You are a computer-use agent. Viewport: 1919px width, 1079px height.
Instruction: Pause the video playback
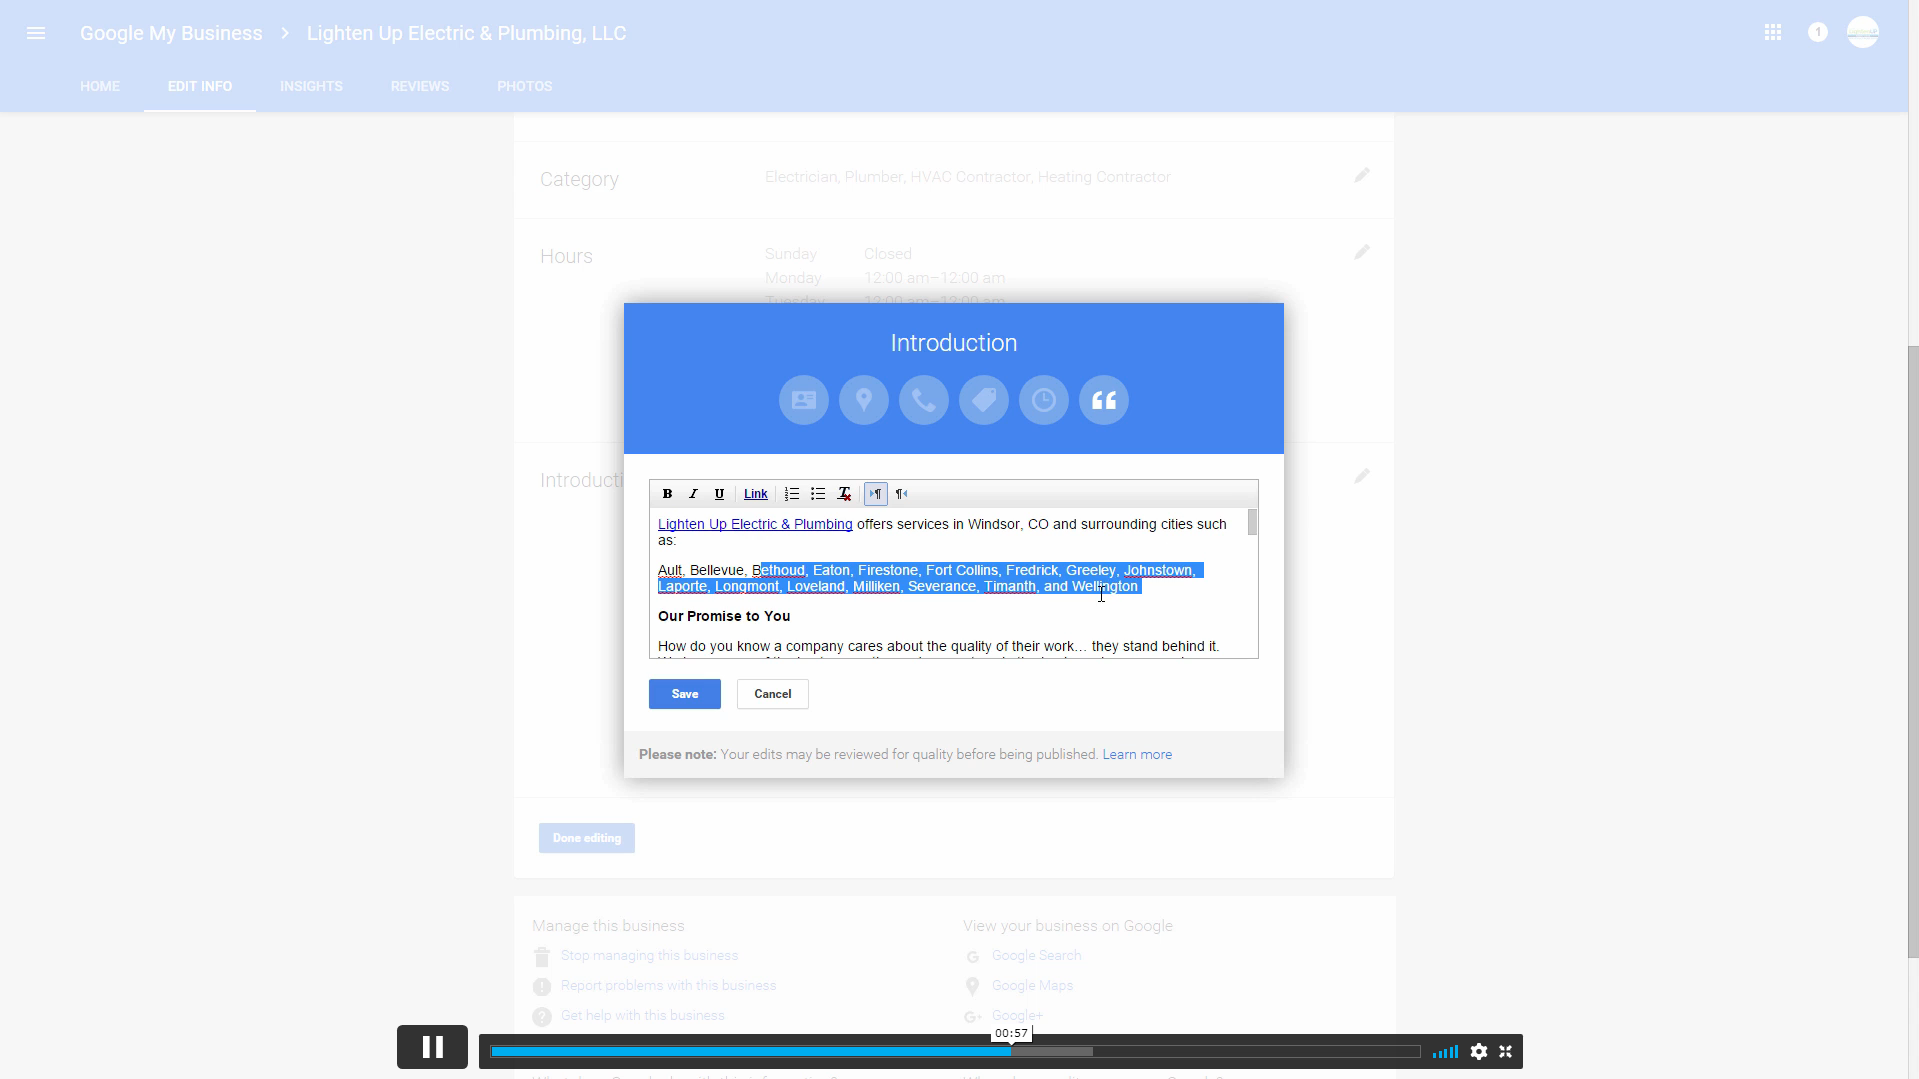click(432, 1047)
